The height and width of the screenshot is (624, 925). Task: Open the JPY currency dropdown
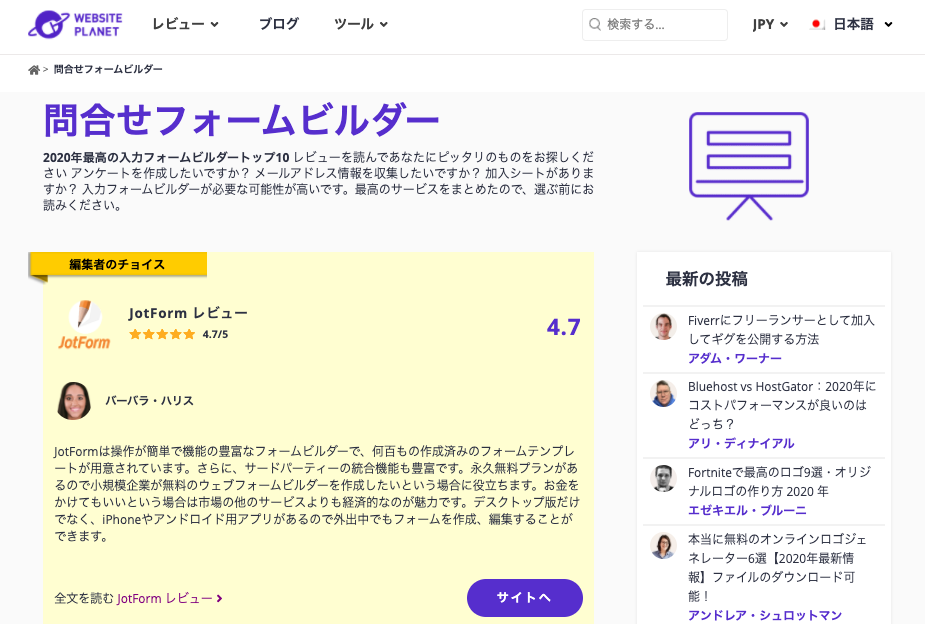click(x=770, y=25)
